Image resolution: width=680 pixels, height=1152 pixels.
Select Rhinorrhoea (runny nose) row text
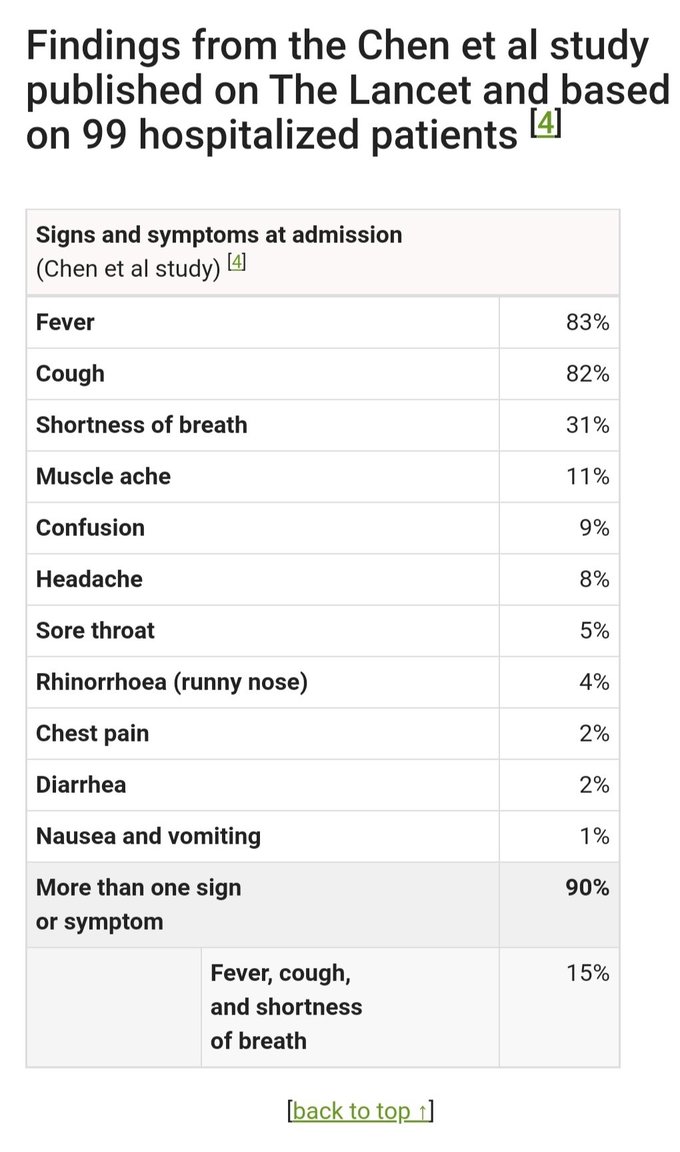(x=172, y=683)
